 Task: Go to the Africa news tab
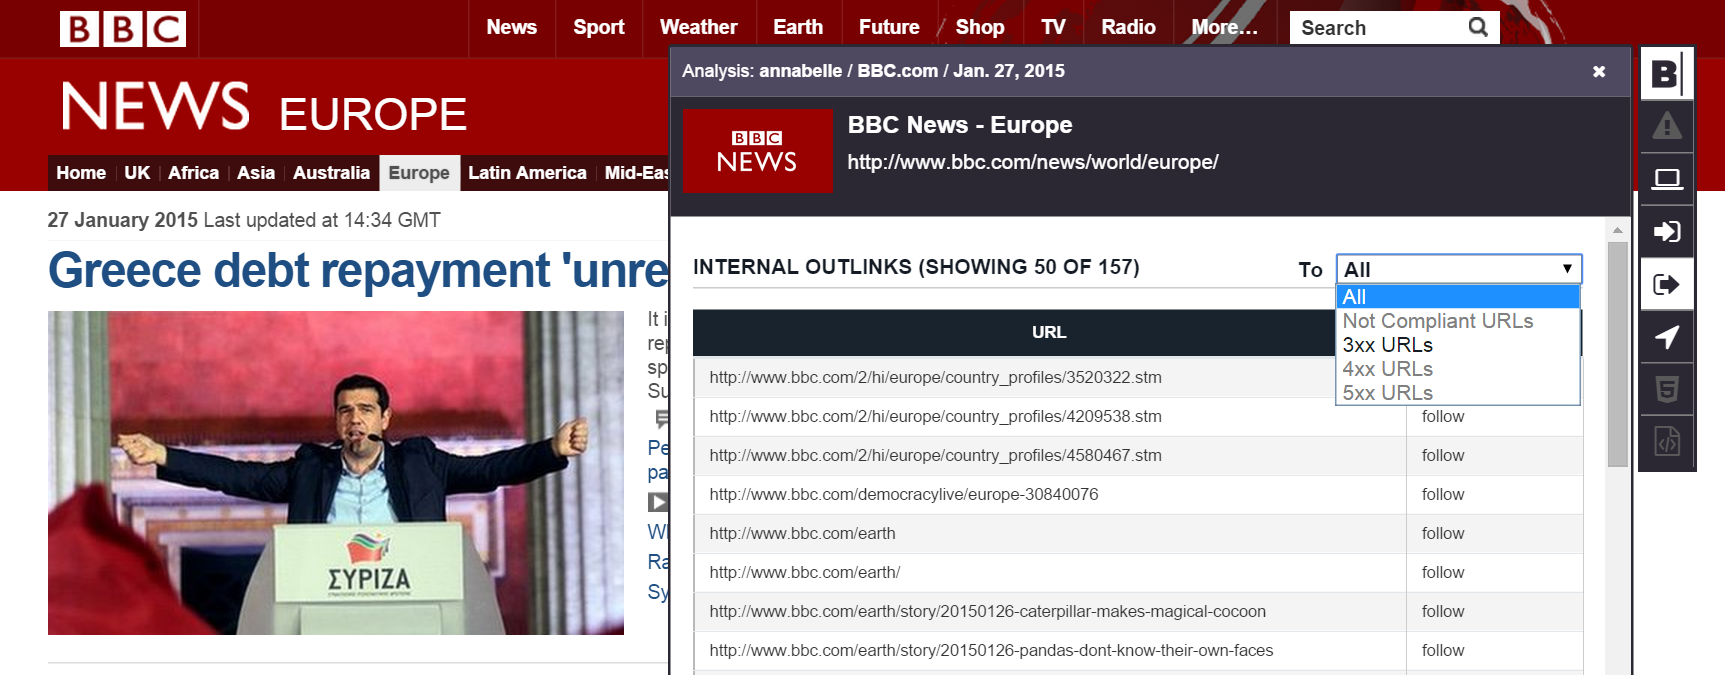193,173
